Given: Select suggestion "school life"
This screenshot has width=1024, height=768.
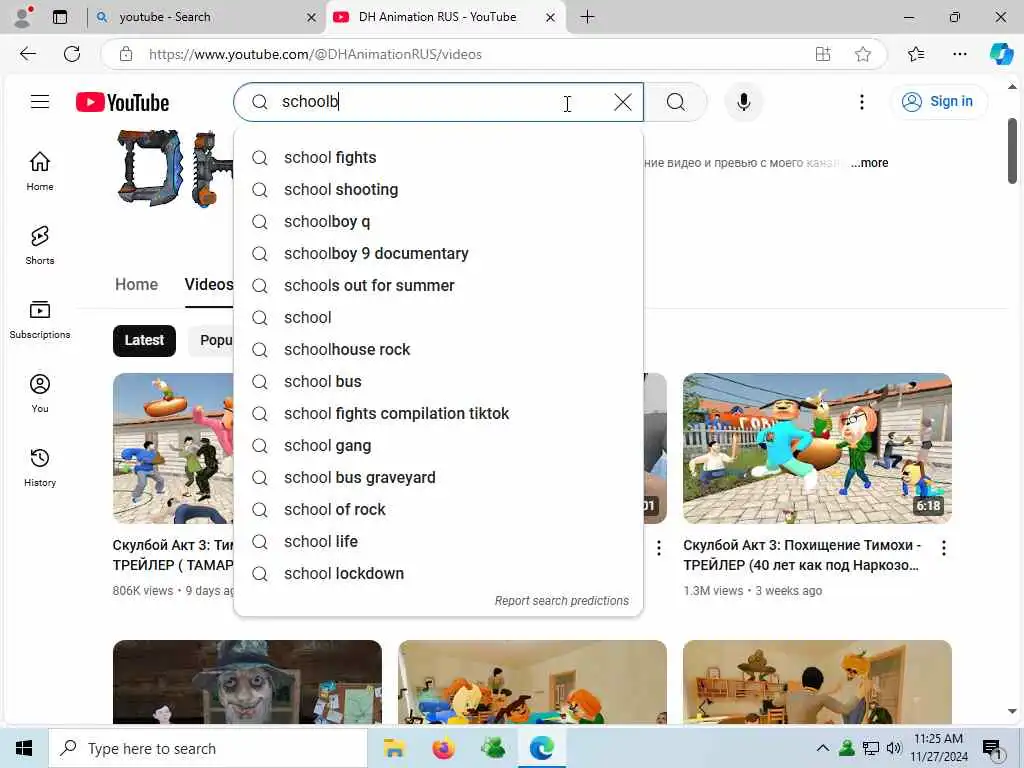Looking at the screenshot, I should click(x=438, y=541).
